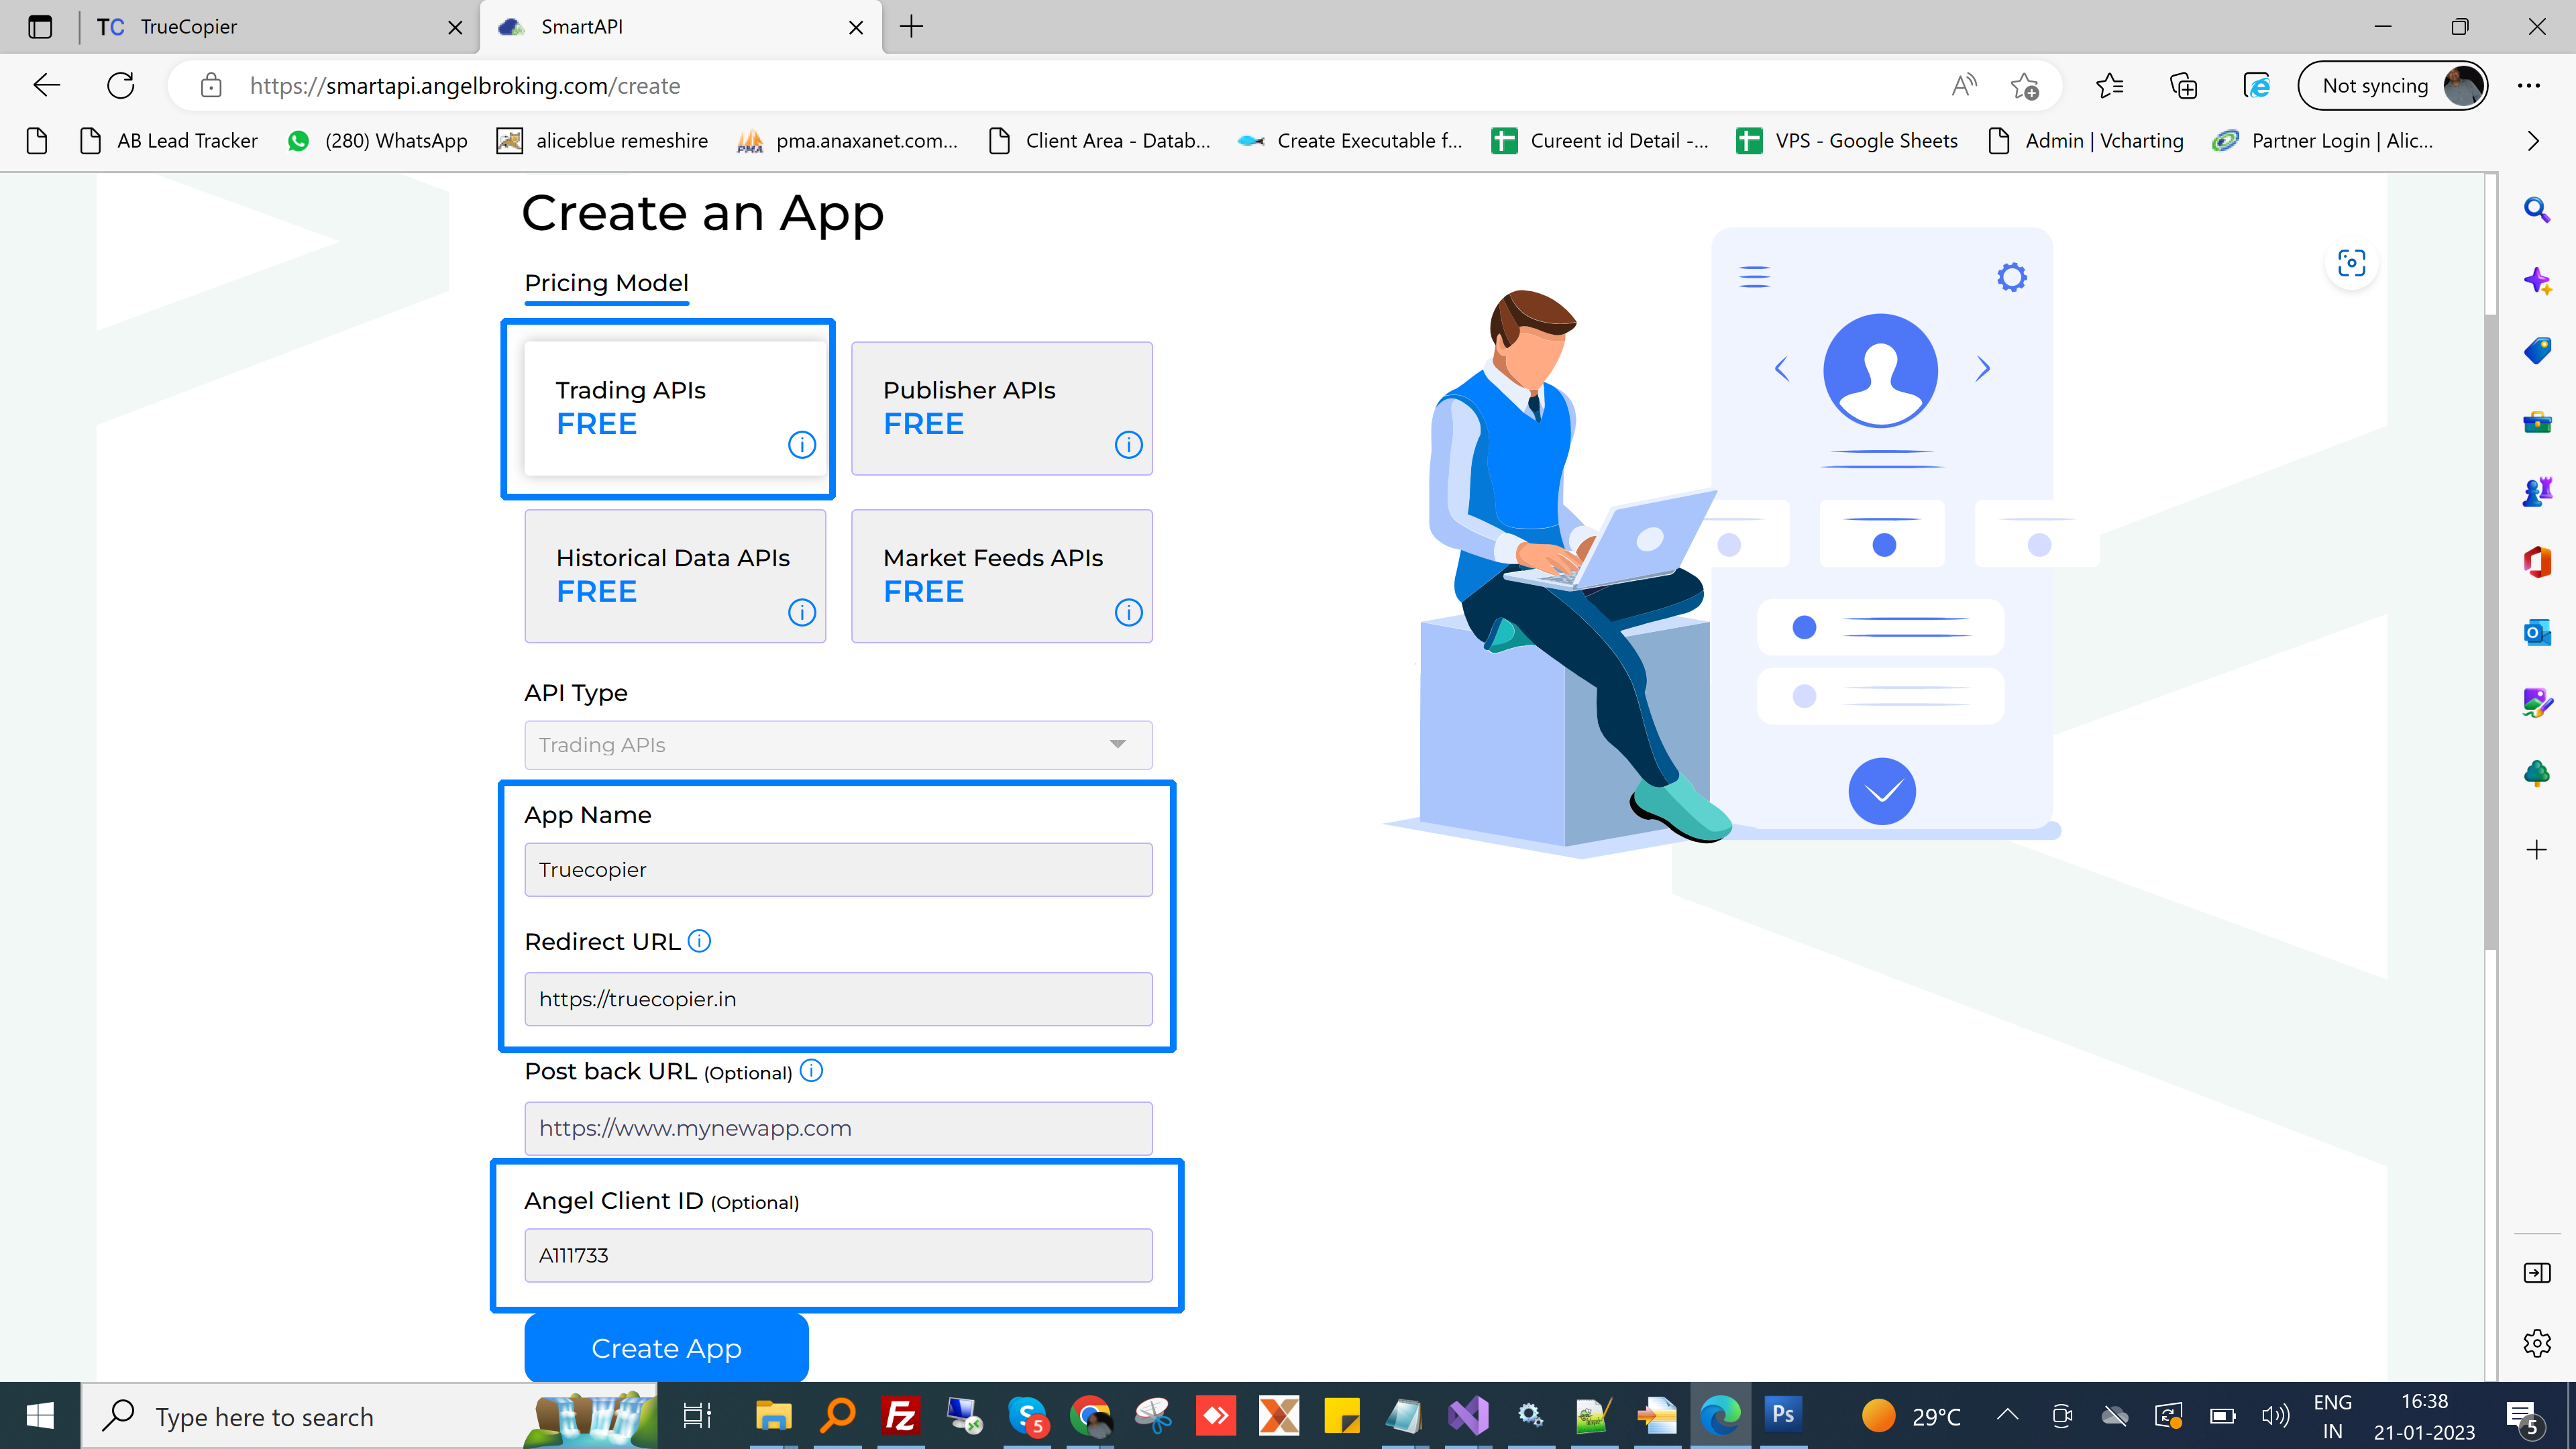Open VPS - Google Sheets bookmark
2576x1449 pixels.
click(x=1847, y=141)
